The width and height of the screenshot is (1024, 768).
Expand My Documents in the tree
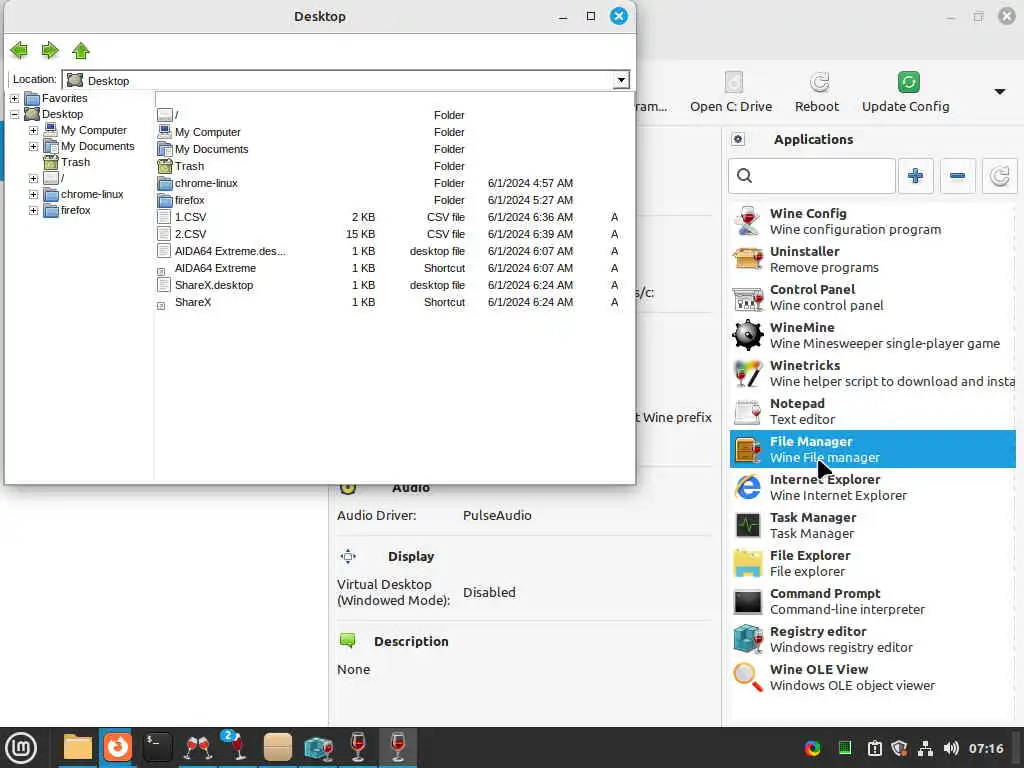pos(33,146)
